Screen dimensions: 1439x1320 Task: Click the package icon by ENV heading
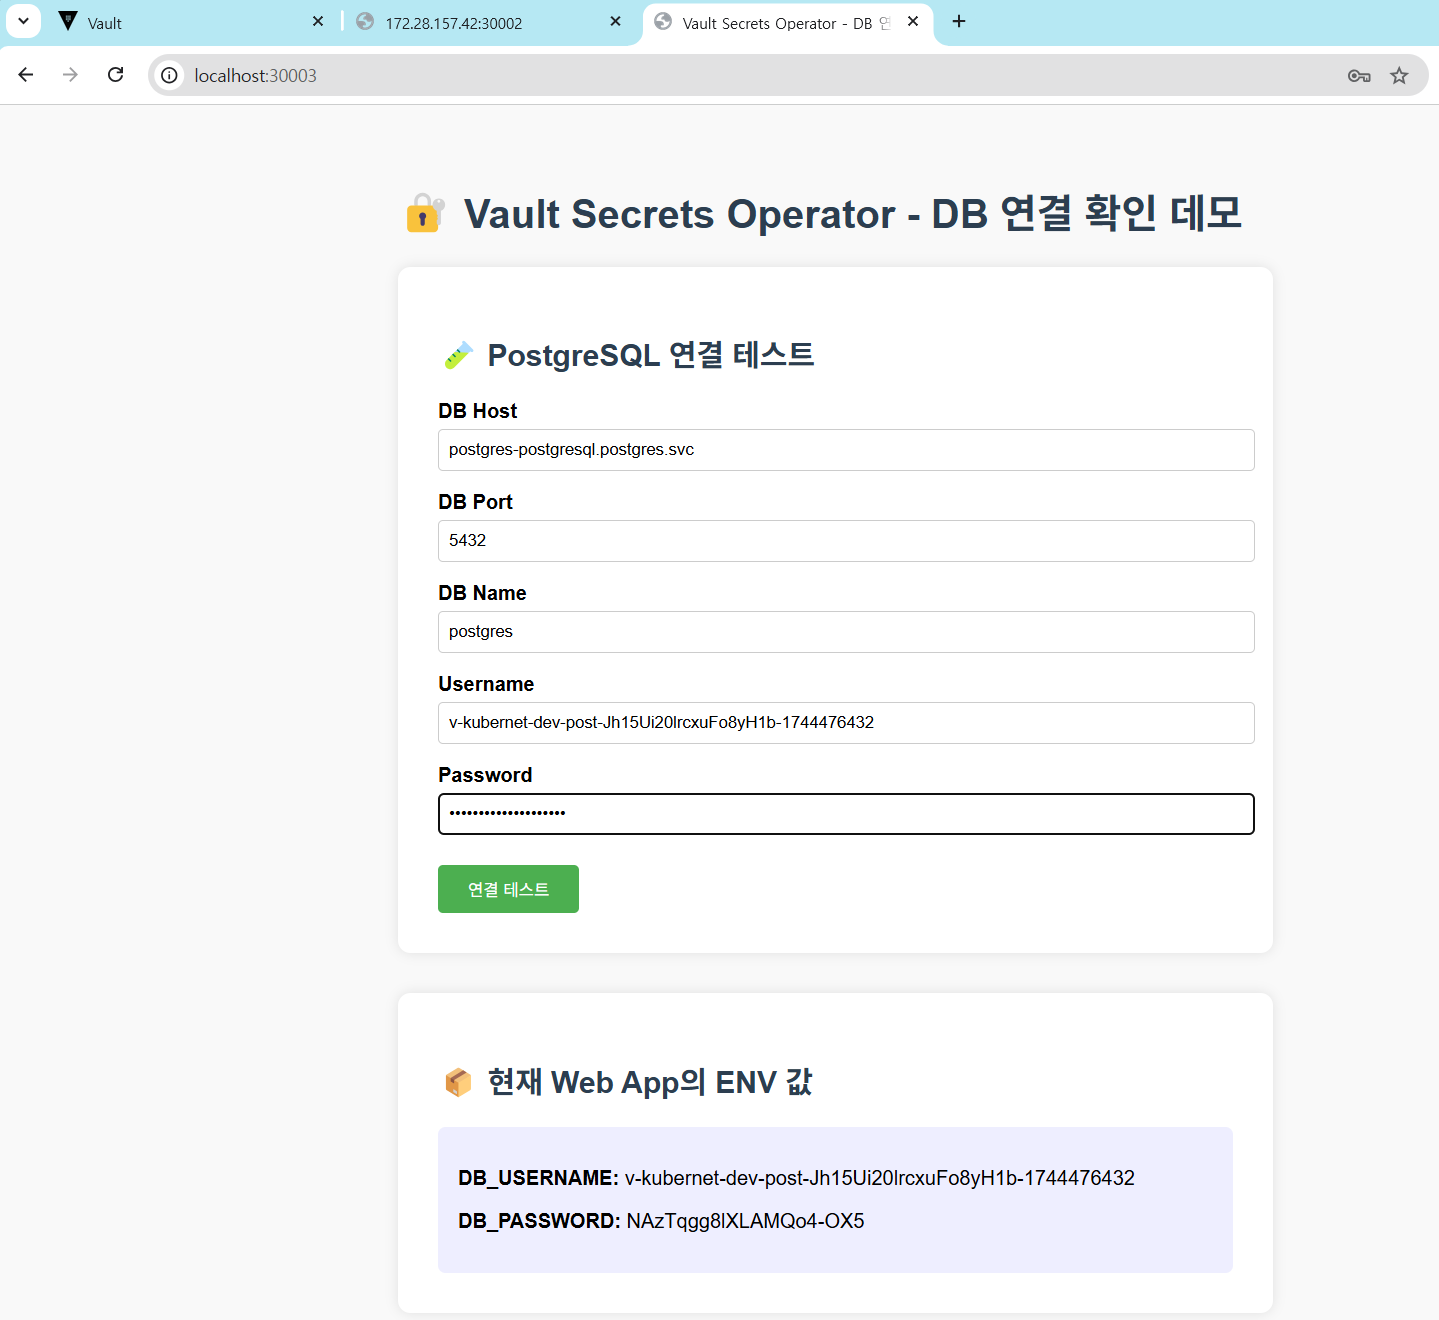coord(458,1082)
